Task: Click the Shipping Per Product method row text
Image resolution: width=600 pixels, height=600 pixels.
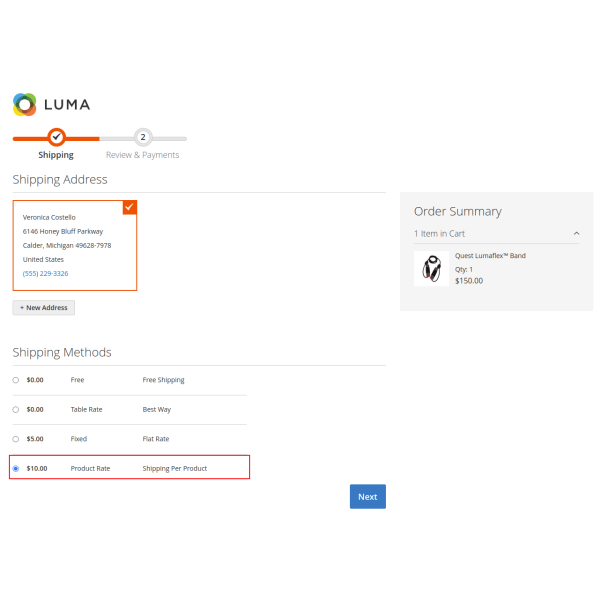Action: coord(175,468)
